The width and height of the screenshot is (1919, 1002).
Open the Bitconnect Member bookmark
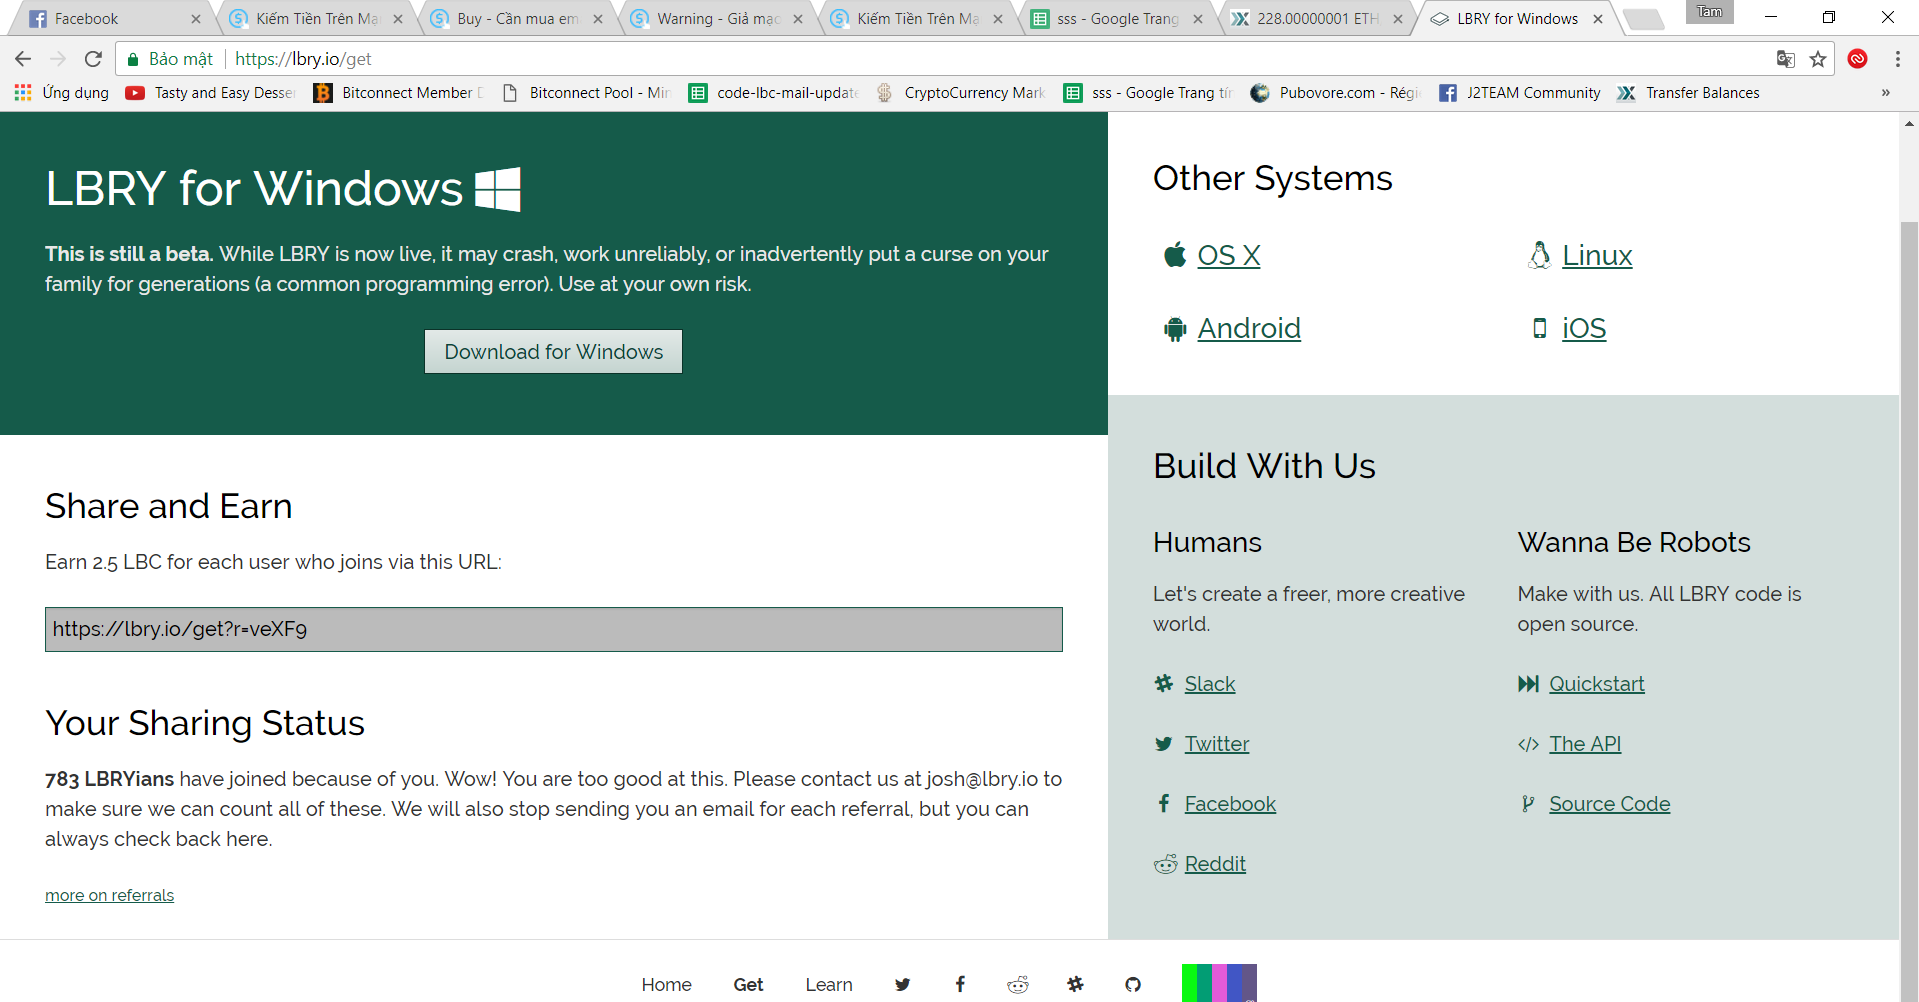tap(400, 93)
